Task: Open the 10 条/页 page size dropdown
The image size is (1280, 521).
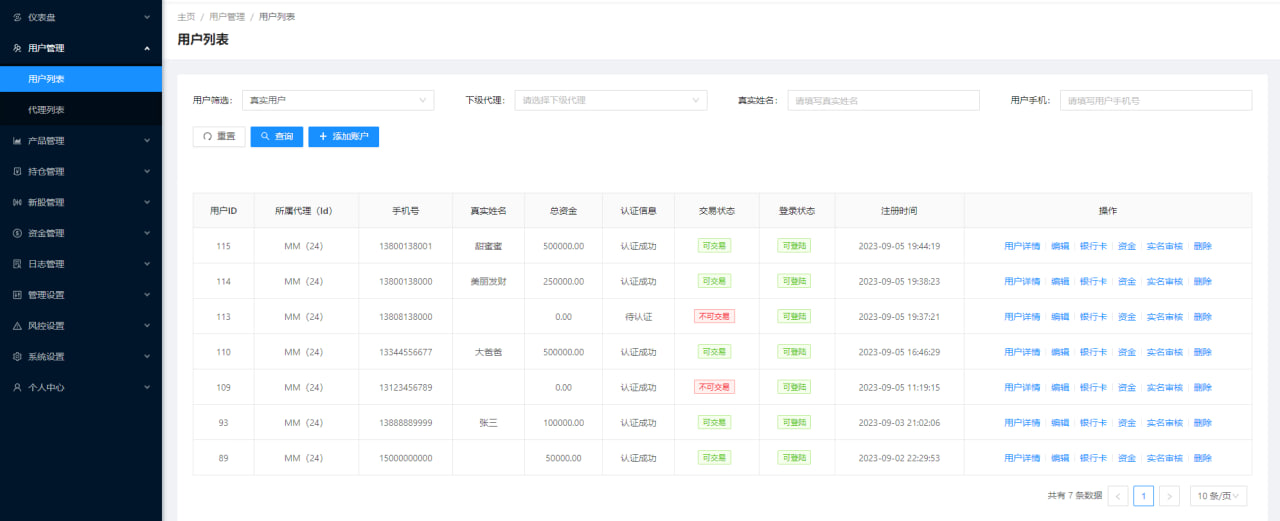Action: click(1219, 495)
